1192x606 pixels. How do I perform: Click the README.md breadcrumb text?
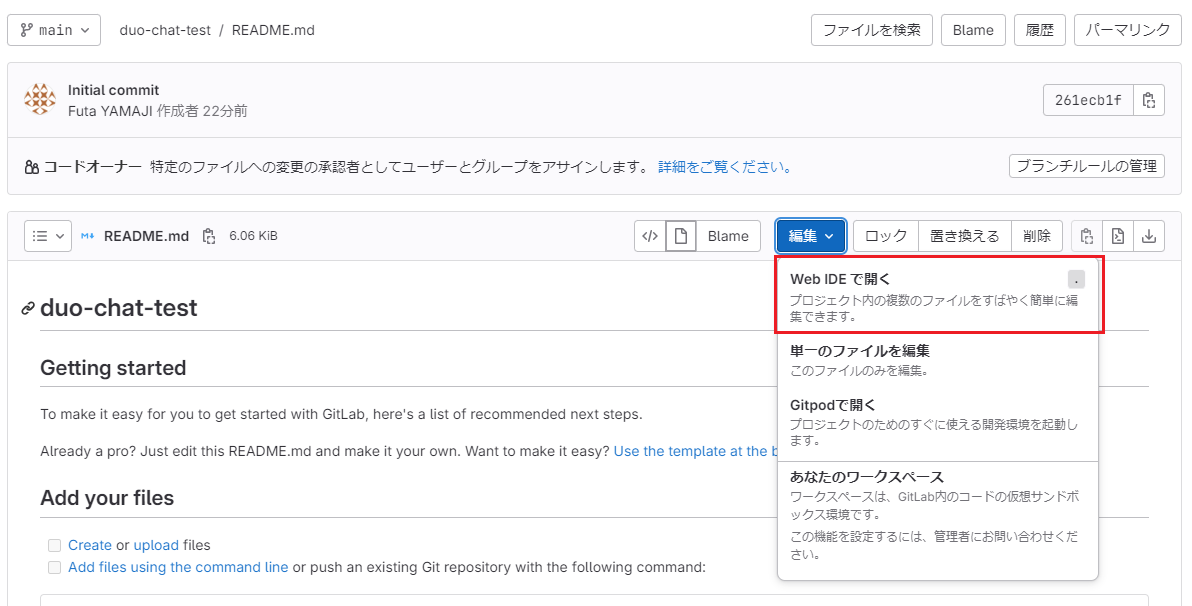273,30
